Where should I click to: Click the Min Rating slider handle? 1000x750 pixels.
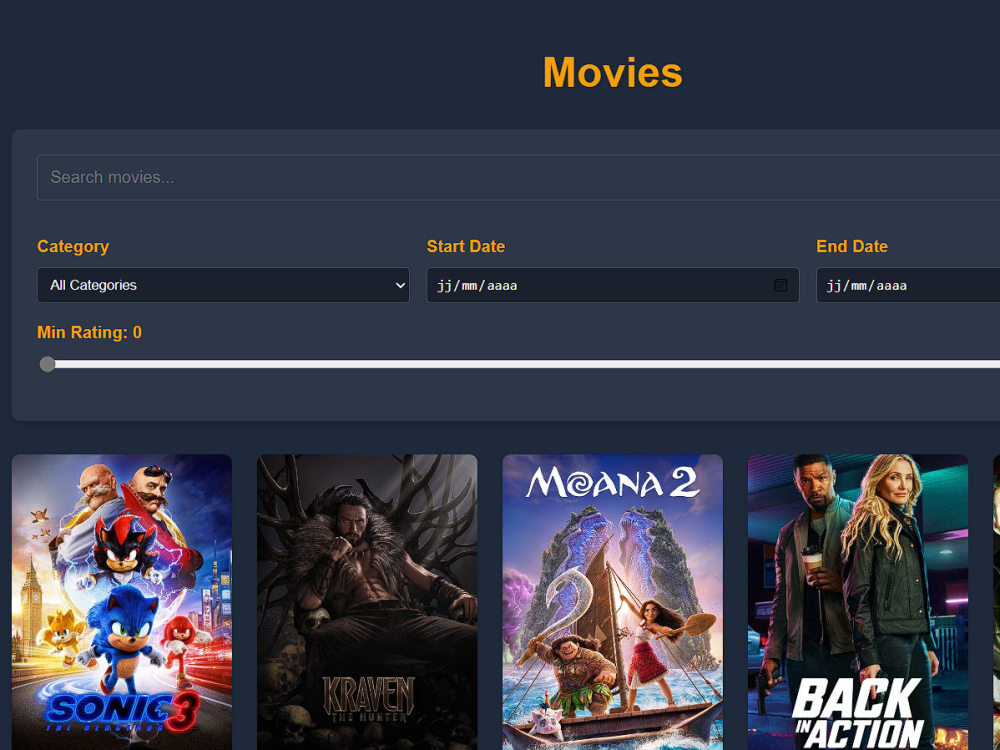(47, 364)
